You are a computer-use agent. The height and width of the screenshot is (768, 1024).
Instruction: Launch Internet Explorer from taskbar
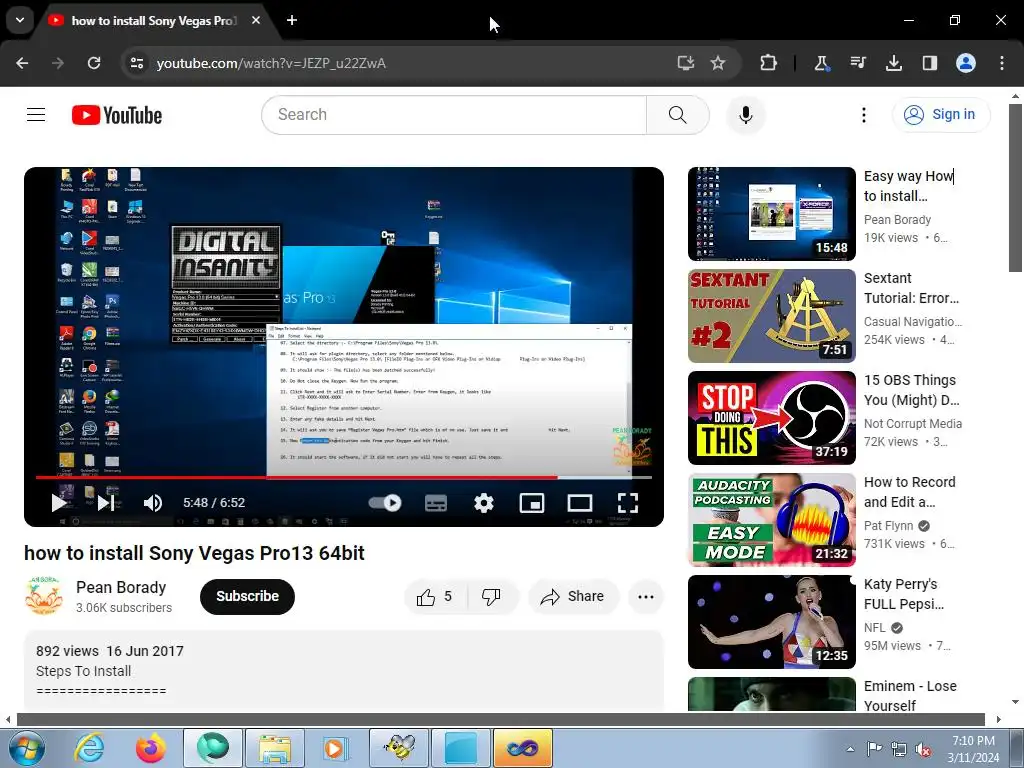89,748
